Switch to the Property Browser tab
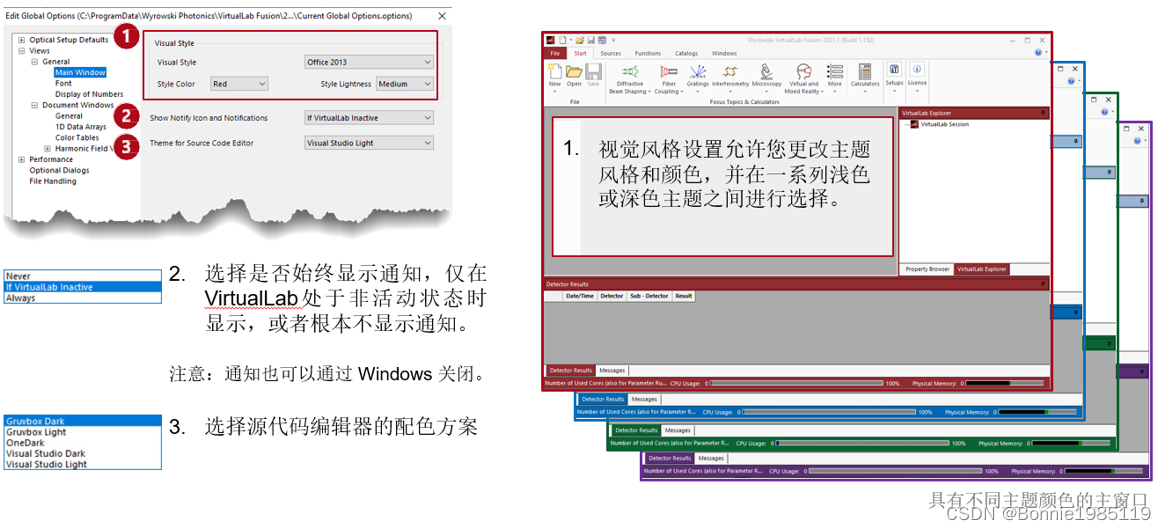 [x=927, y=269]
